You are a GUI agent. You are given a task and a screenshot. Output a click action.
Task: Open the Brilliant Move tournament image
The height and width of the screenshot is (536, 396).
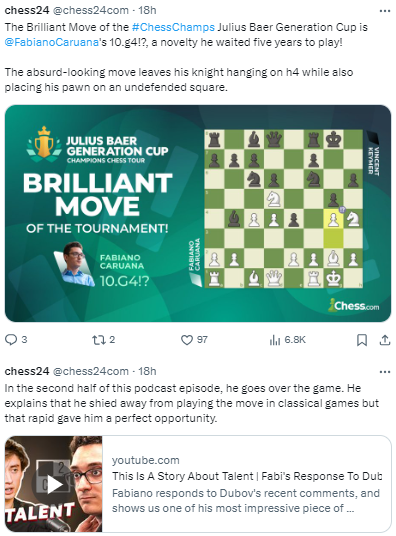pyautogui.click(x=198, y=213)
